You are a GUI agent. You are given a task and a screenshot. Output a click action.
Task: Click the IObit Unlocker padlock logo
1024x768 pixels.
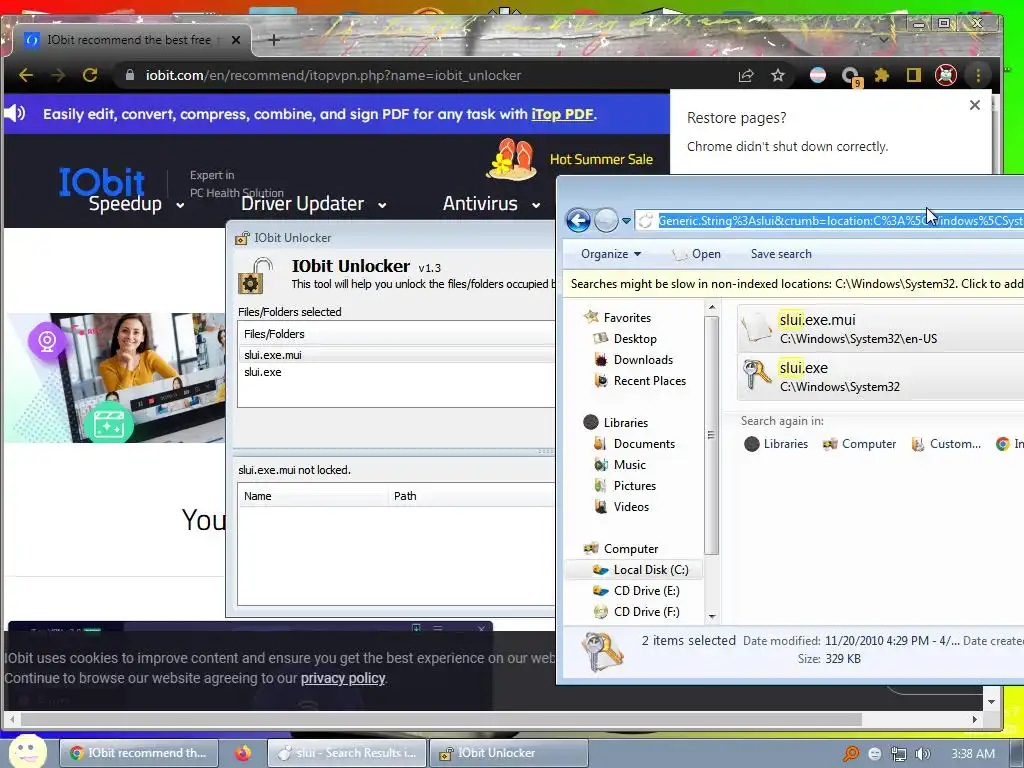(x=255, y=276)
